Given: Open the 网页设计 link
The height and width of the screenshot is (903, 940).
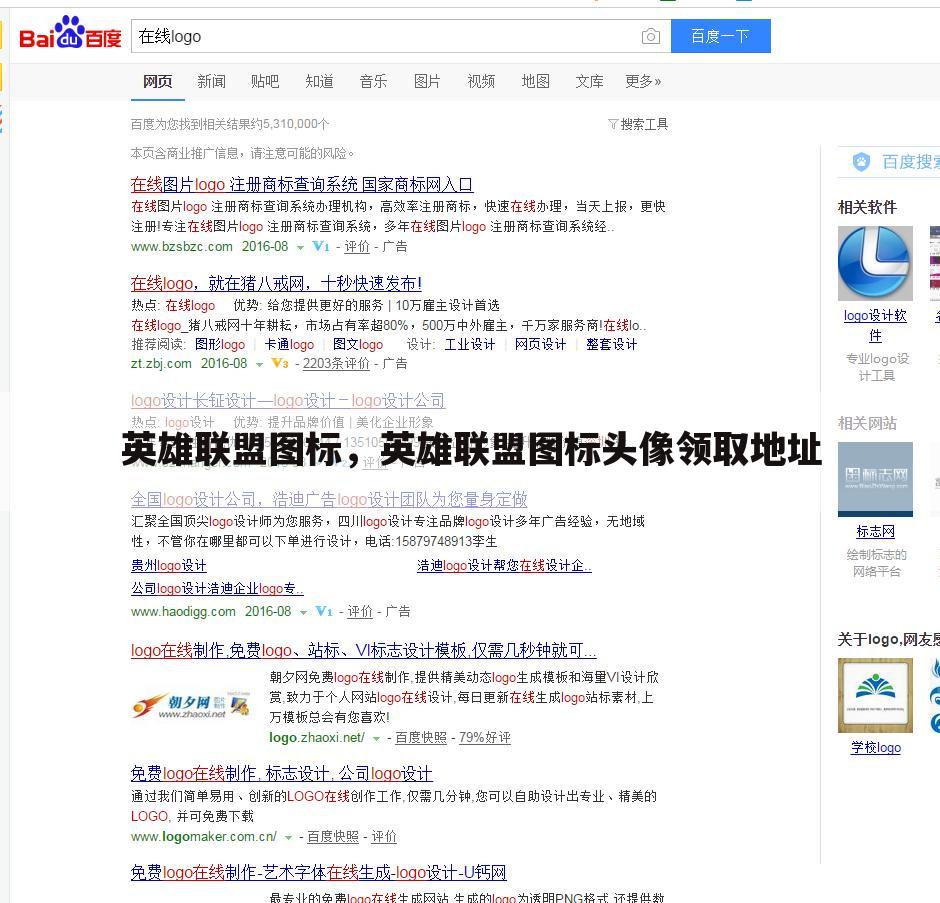Looking at the screenshot, I should [540, 344].
